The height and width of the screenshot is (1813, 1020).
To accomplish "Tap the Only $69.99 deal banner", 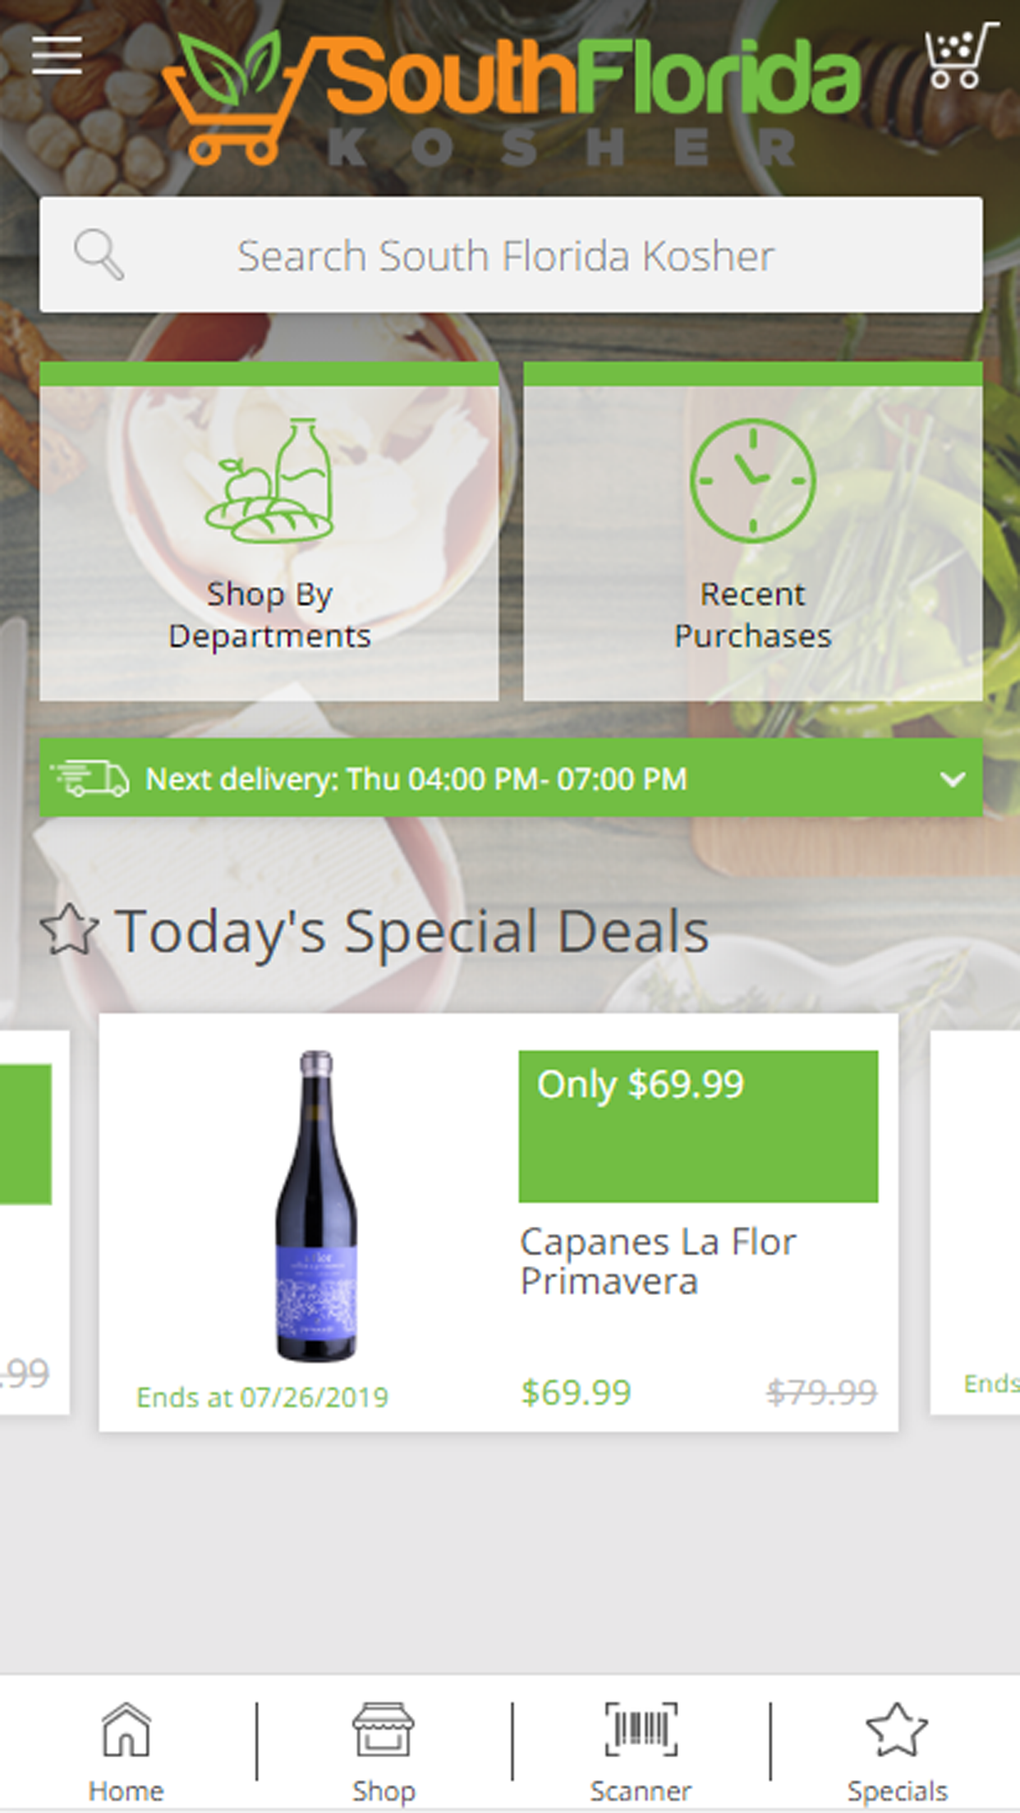I will 698,1126.
